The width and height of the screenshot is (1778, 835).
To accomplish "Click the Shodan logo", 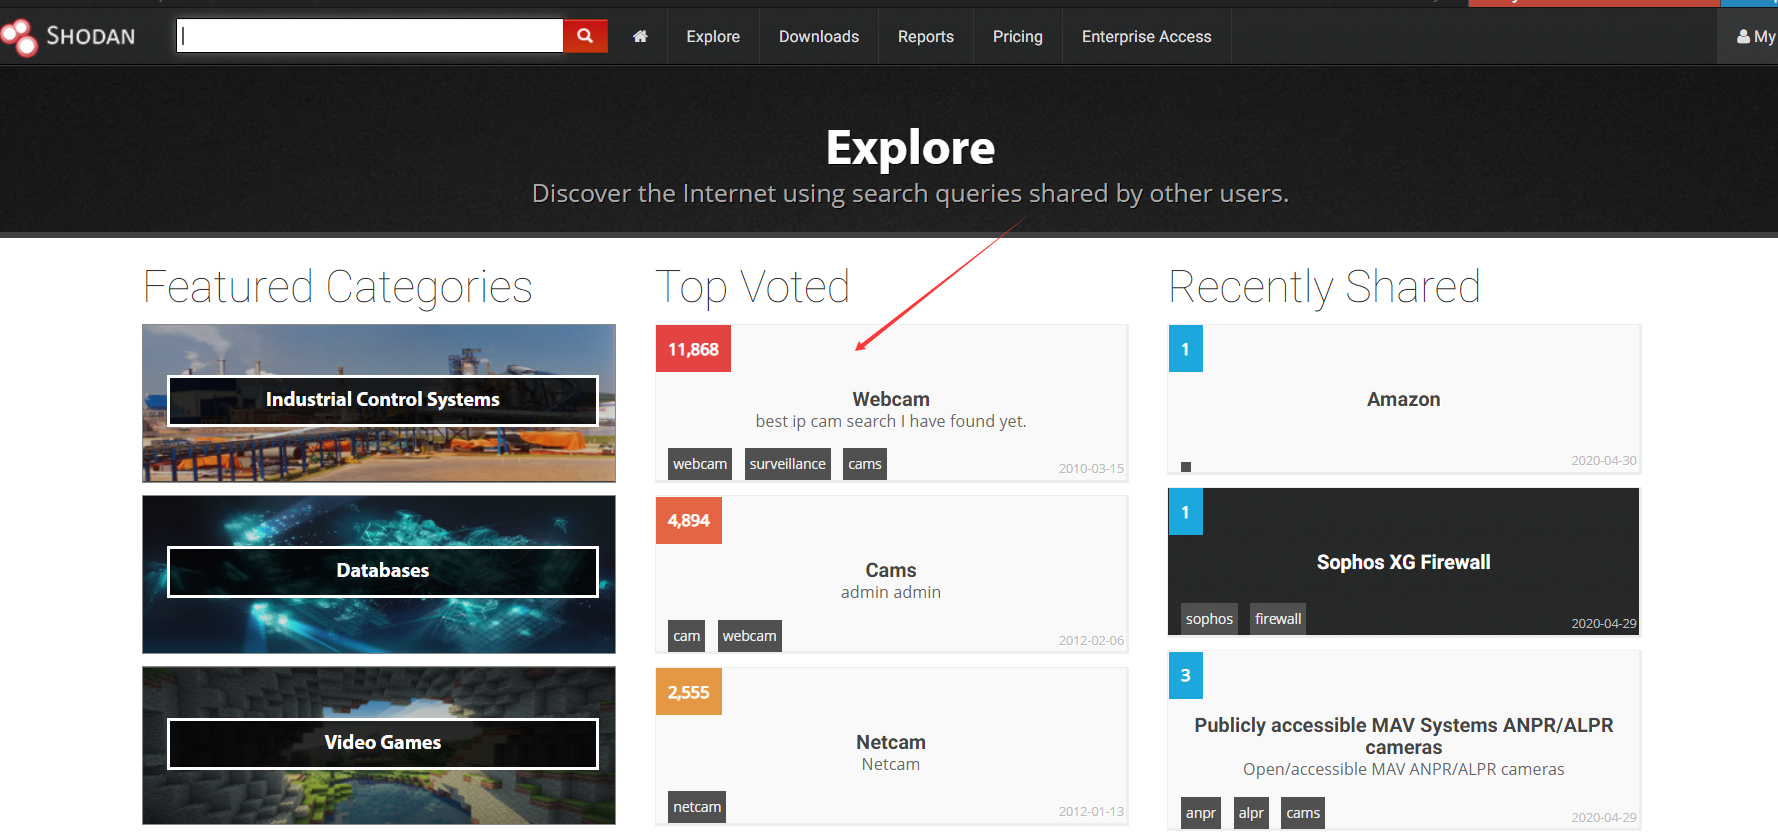I will click(68, 36).
